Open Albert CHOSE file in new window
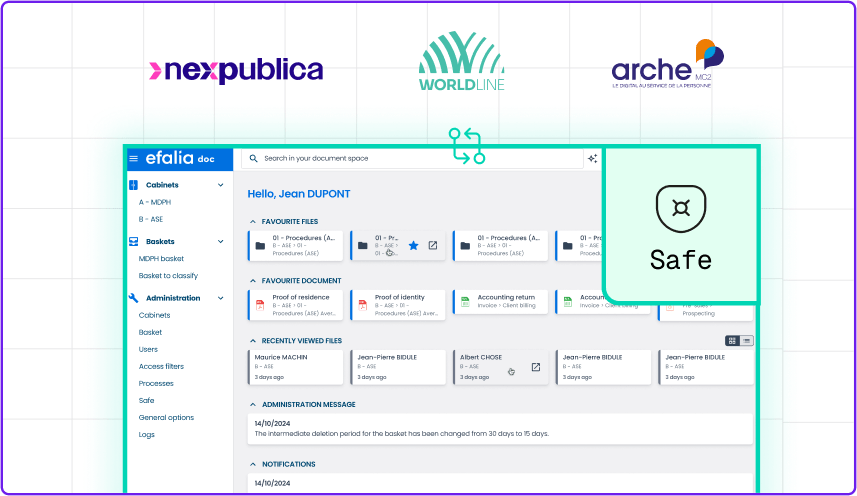The height and width of the screenshot is (496, 857). 536,367
